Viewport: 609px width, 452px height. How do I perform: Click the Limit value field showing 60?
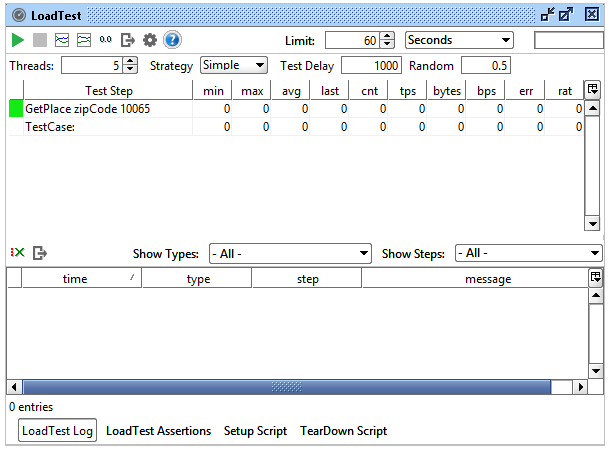[x=352, y=40]
